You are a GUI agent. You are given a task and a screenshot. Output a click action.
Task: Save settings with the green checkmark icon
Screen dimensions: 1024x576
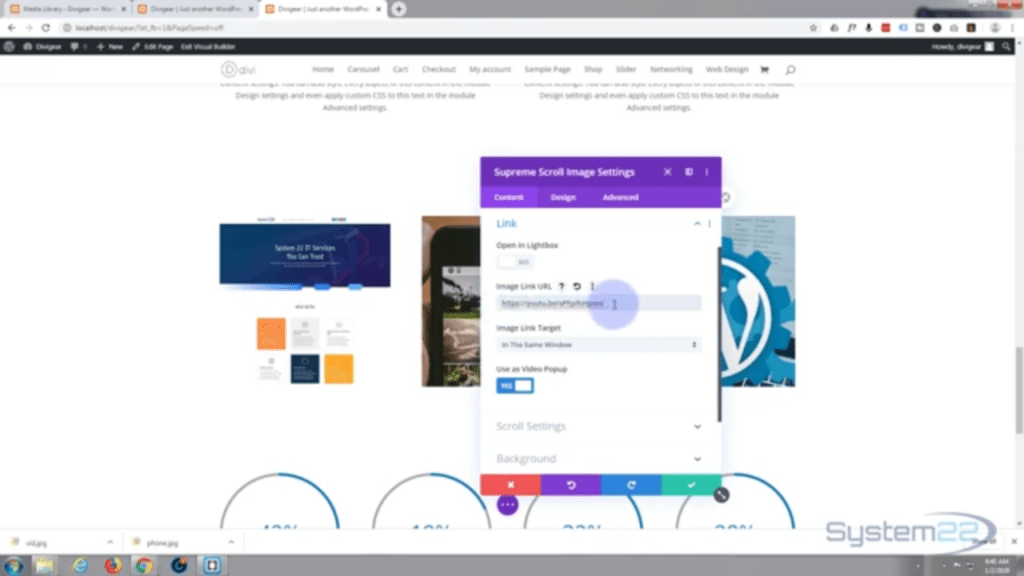click(x=691, y=484)
